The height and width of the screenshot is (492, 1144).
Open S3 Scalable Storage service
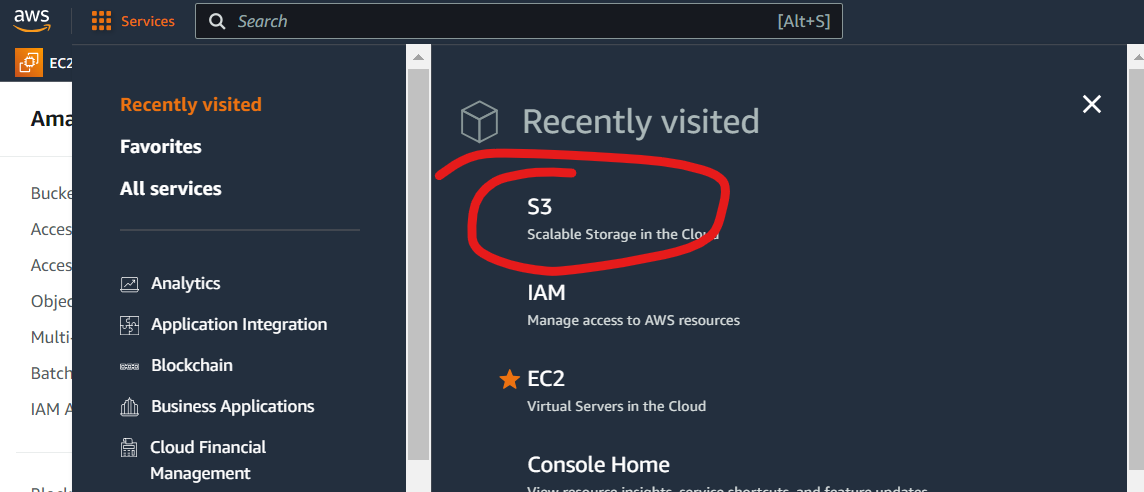(540, 207)
